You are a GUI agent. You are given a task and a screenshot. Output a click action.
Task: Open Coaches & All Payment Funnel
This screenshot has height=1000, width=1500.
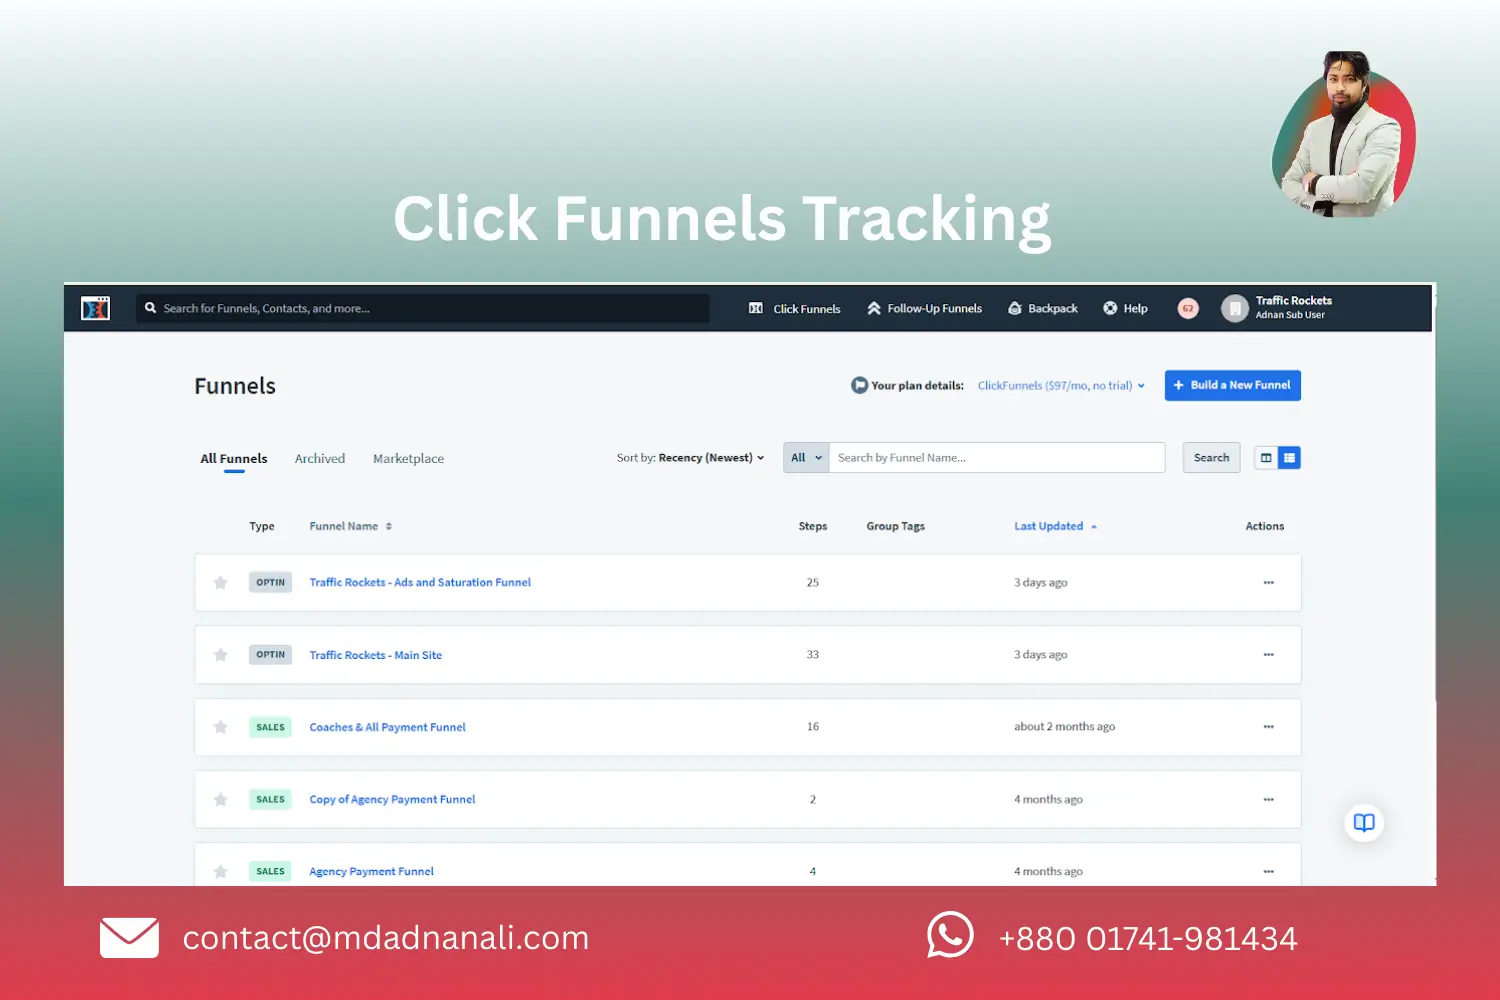387,727
